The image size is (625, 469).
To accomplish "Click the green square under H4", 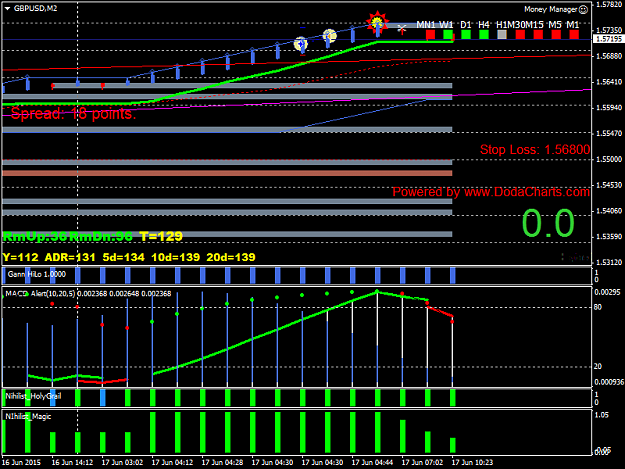I will (484, 35).
